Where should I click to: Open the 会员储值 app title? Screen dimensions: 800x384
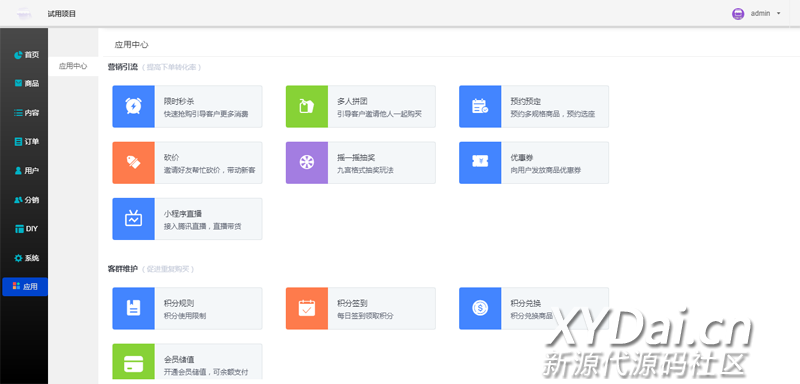[x=179, y=360]
